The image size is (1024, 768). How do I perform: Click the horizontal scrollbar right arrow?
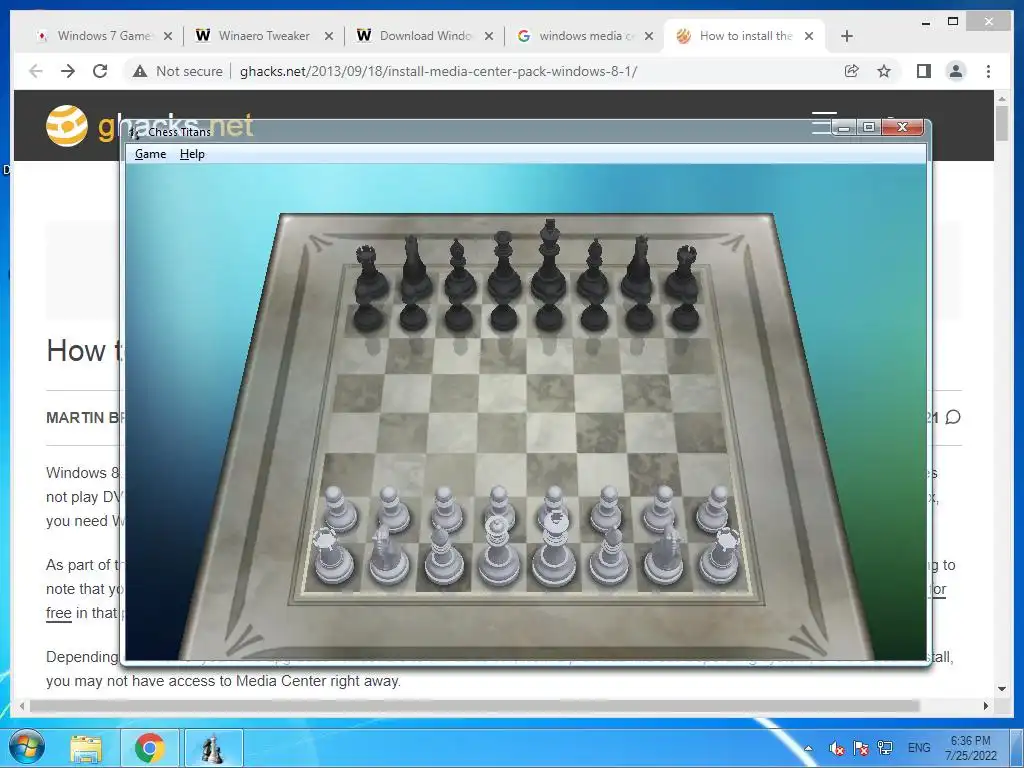point(986,705)
